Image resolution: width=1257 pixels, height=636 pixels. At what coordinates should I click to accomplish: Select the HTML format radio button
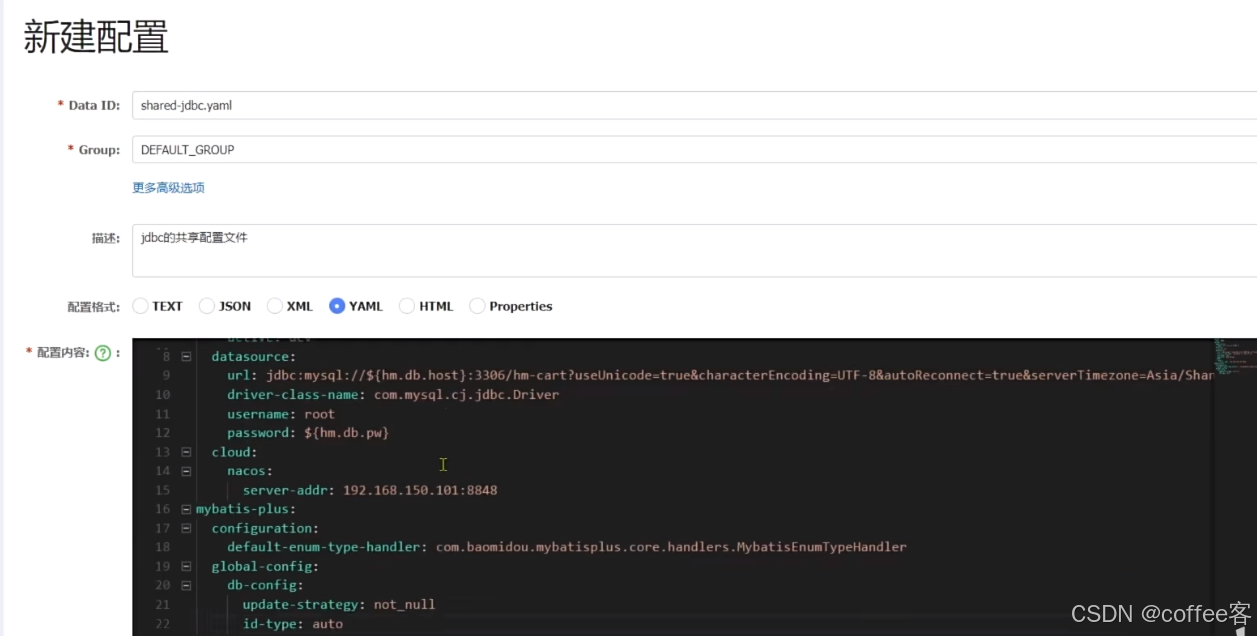407,306
